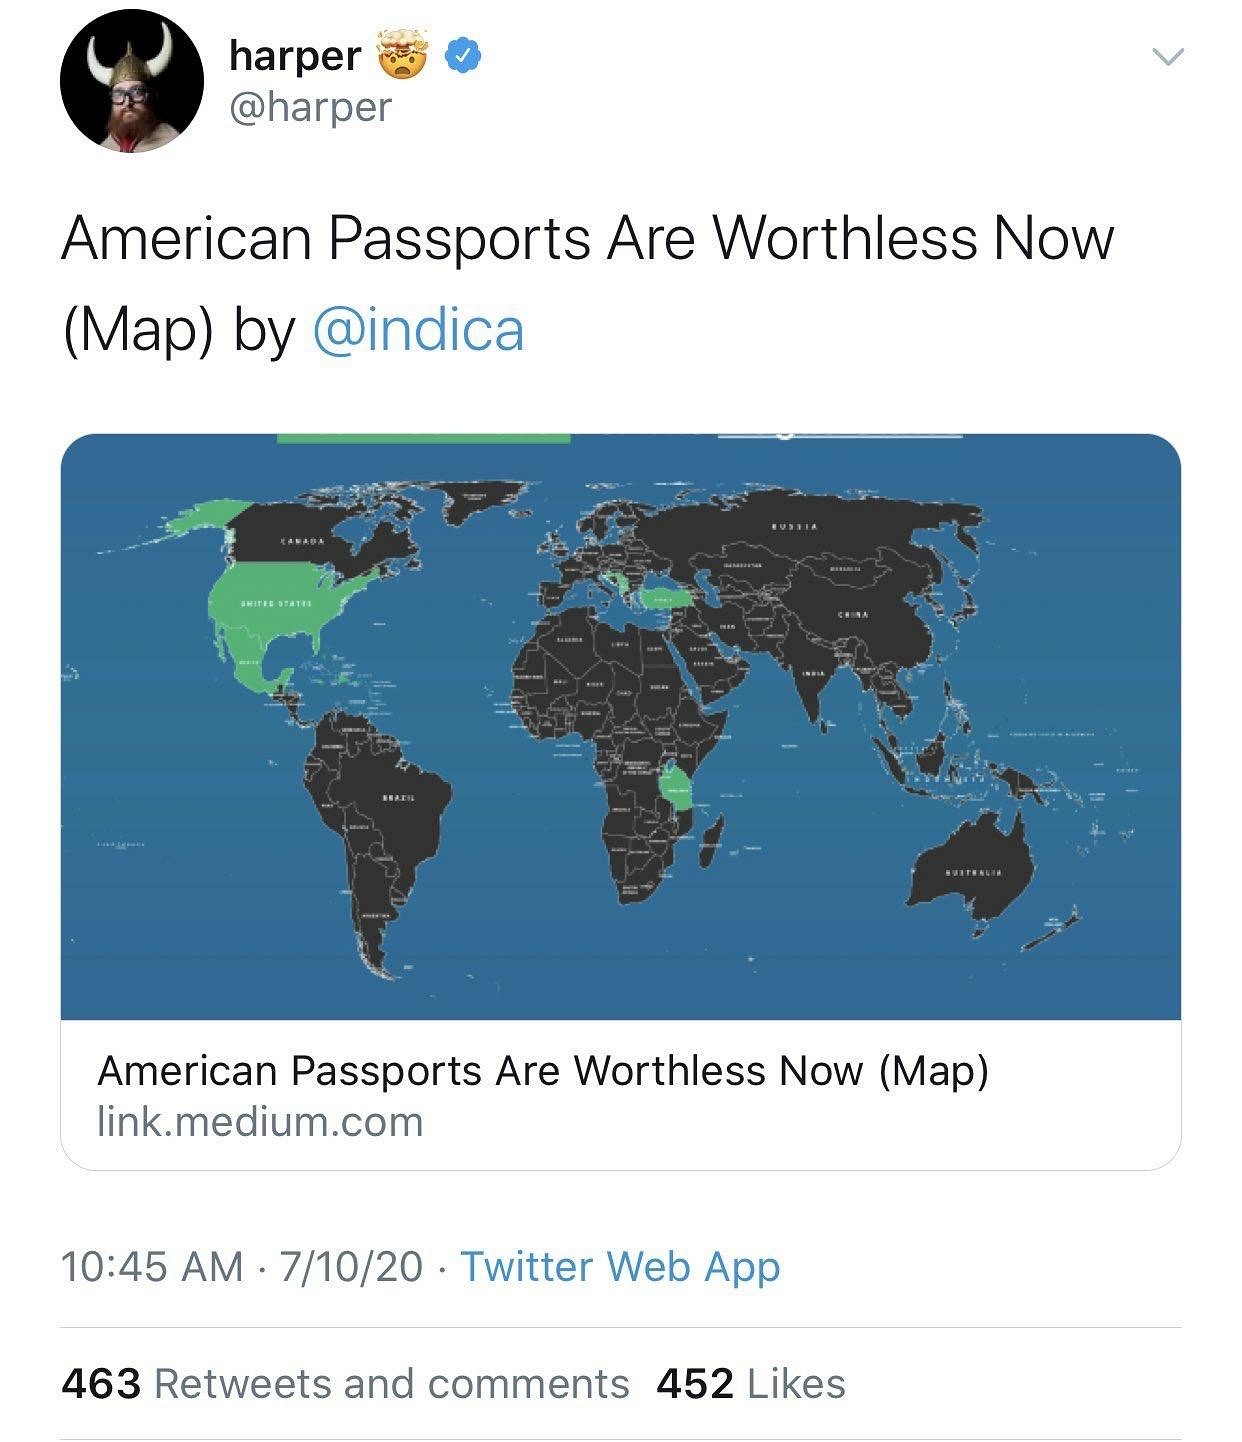Open harper's profile picture avatar
The image size is (1242, 1442).
(x=131, y=81)
